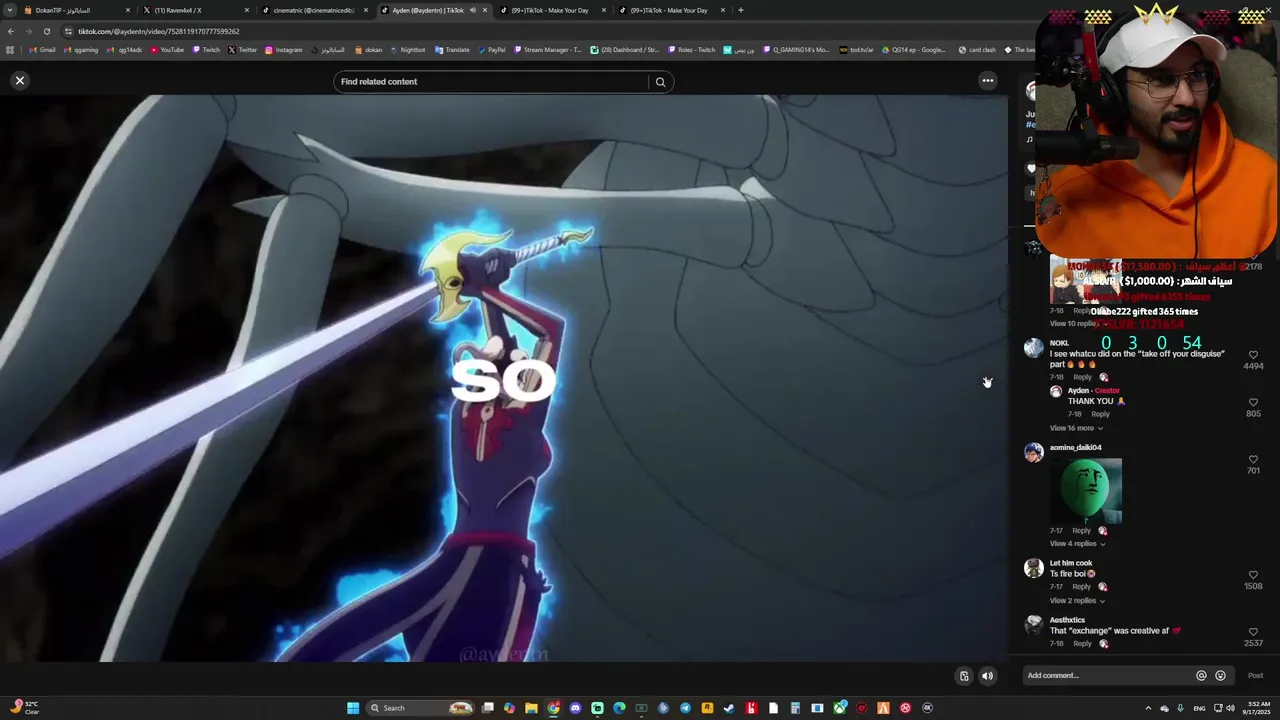
Task: Open the PayPal bookmark
Action: 492,50
